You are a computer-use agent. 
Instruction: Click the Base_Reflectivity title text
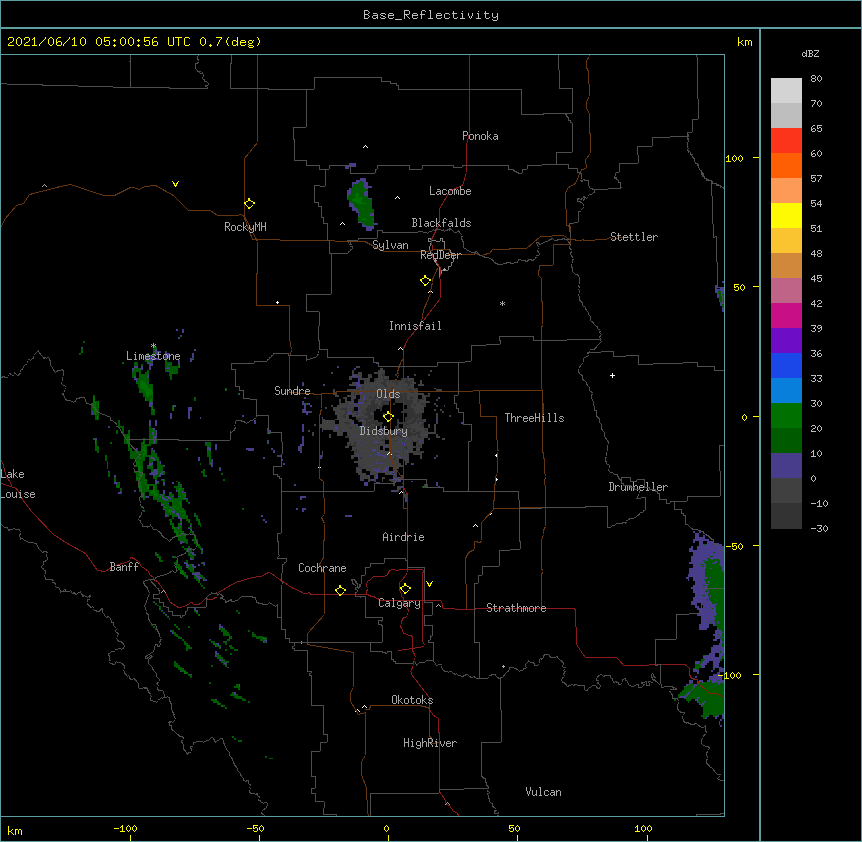[x=431, y=15]
